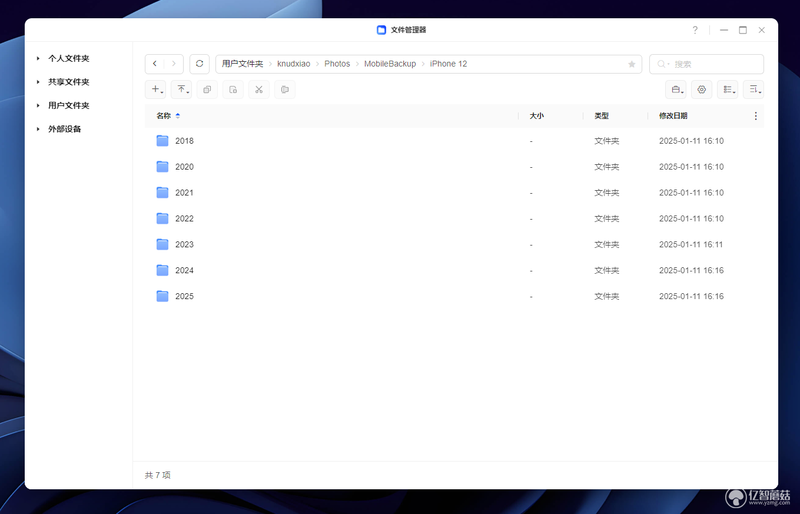The image size is (800, 514).
Task: Click modified date in 2025 folder row
Action: 691,297
